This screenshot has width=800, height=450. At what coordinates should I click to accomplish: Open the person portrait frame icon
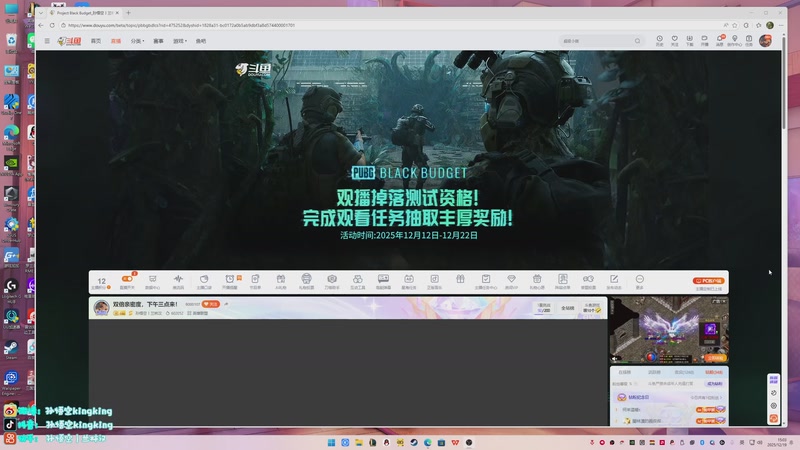coord(563,281)
